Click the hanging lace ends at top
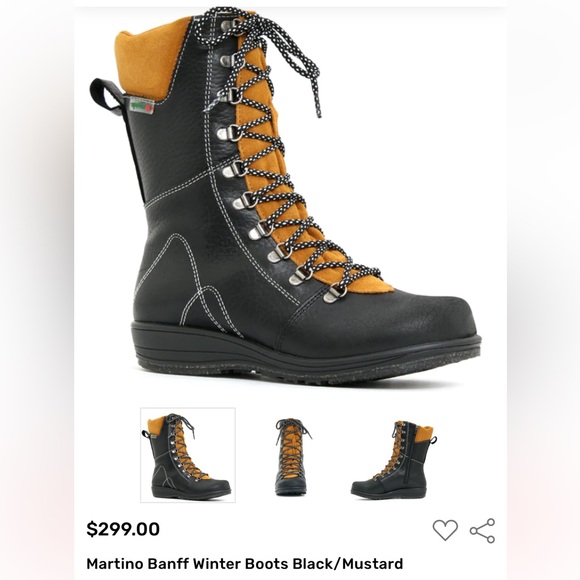The height and width of the screenshot is (580, 580). [x=296, y=63]
